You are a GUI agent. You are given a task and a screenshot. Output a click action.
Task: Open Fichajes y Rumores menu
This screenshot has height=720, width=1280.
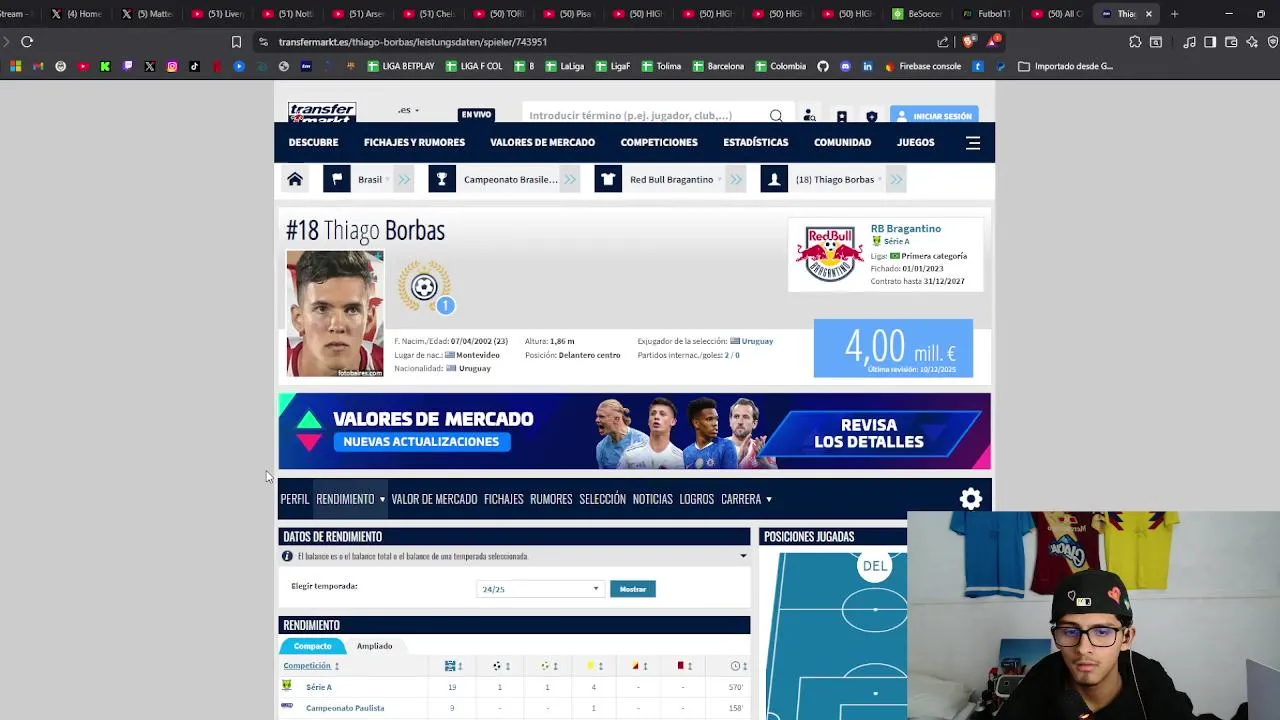[x=414, y=143]
